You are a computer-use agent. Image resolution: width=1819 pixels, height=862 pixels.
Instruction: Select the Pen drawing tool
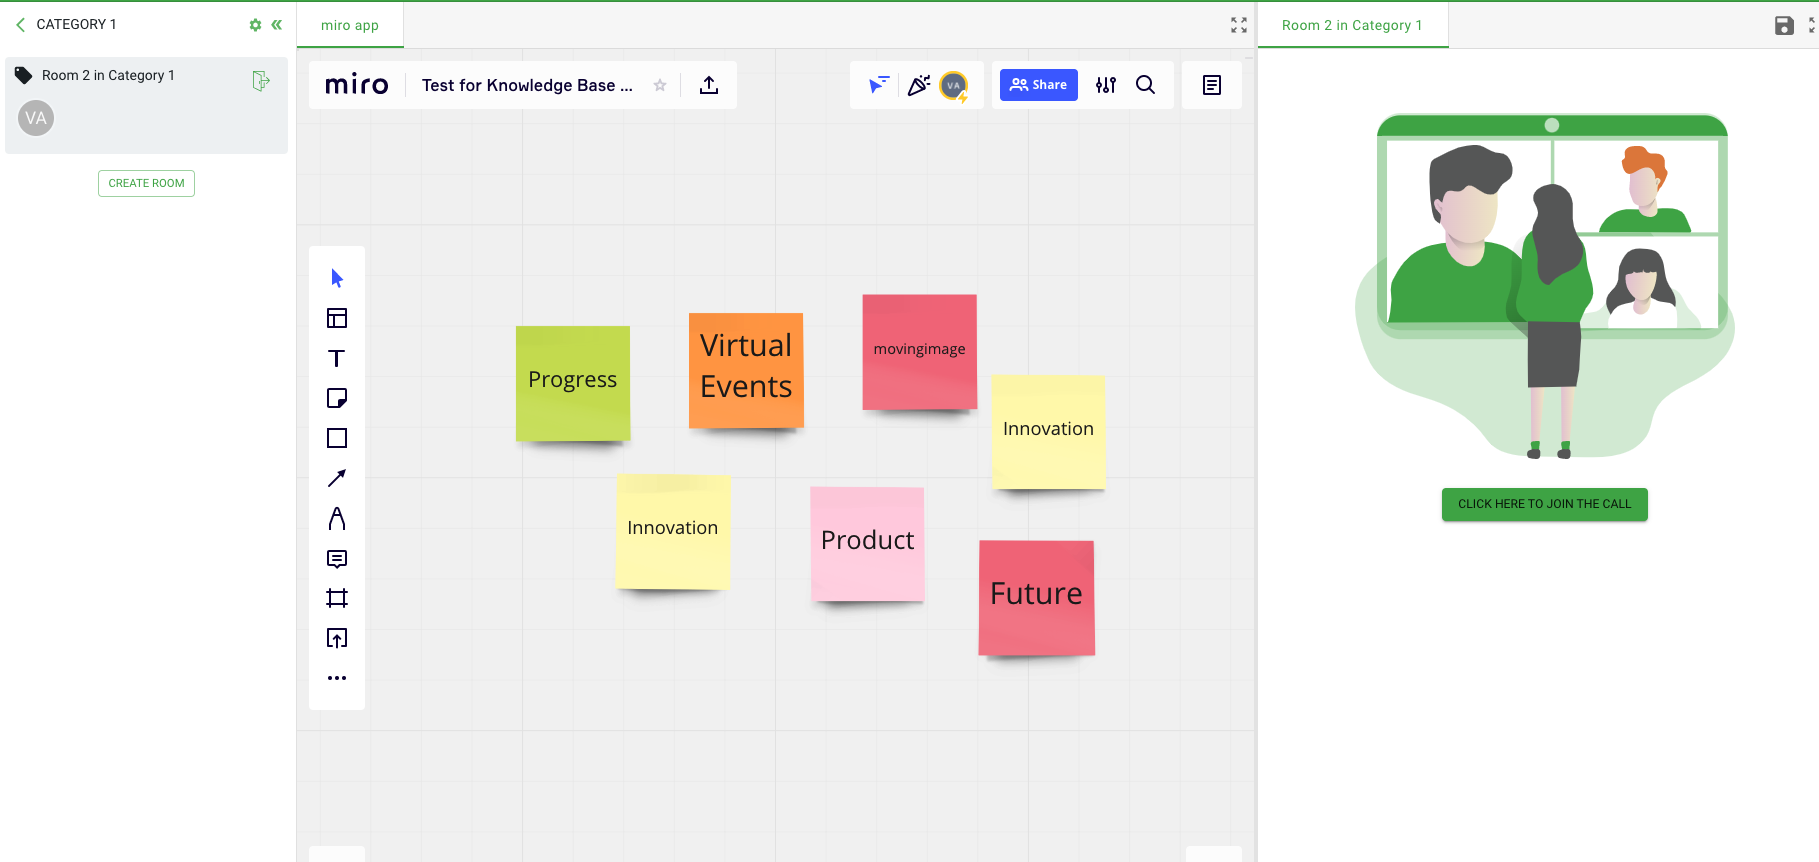[337, 518]
